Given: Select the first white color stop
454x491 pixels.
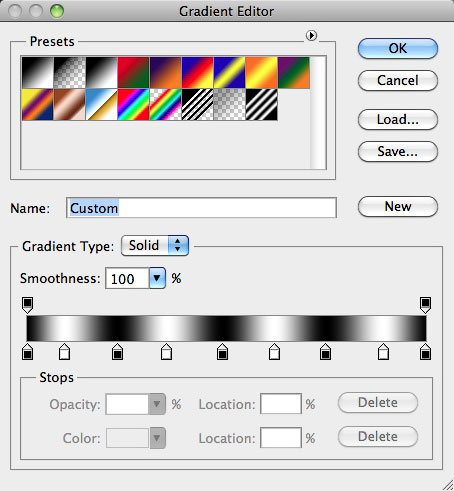Looking at the screenshot, I should pos(64,352).
